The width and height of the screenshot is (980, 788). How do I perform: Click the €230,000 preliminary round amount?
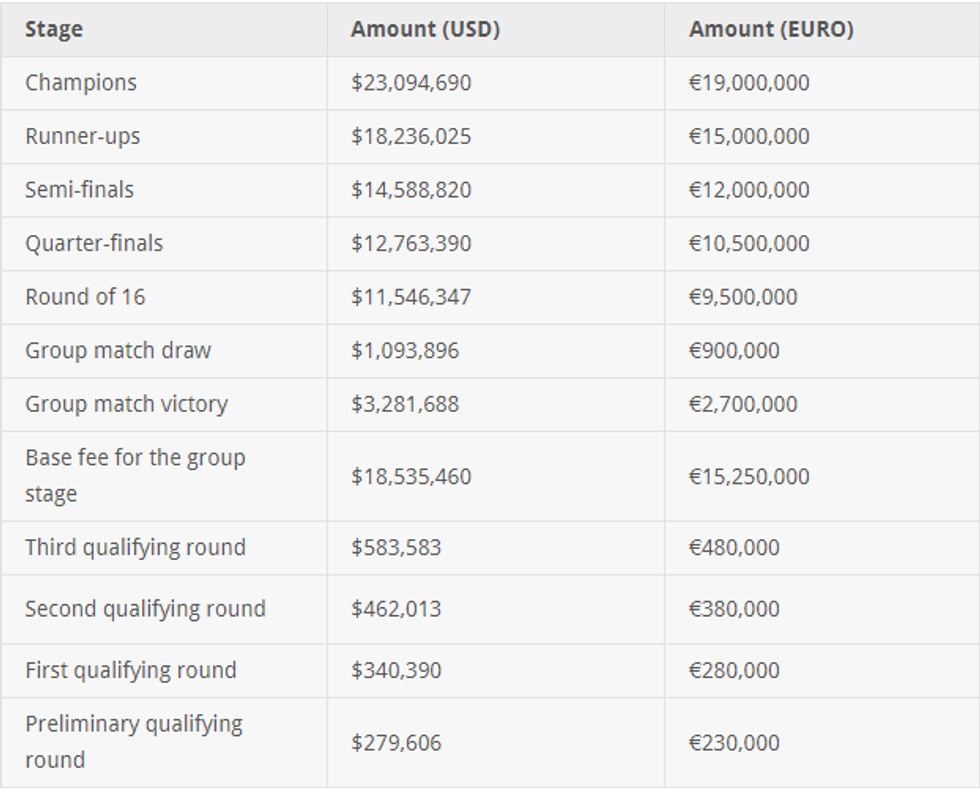[x=734, y=743]
